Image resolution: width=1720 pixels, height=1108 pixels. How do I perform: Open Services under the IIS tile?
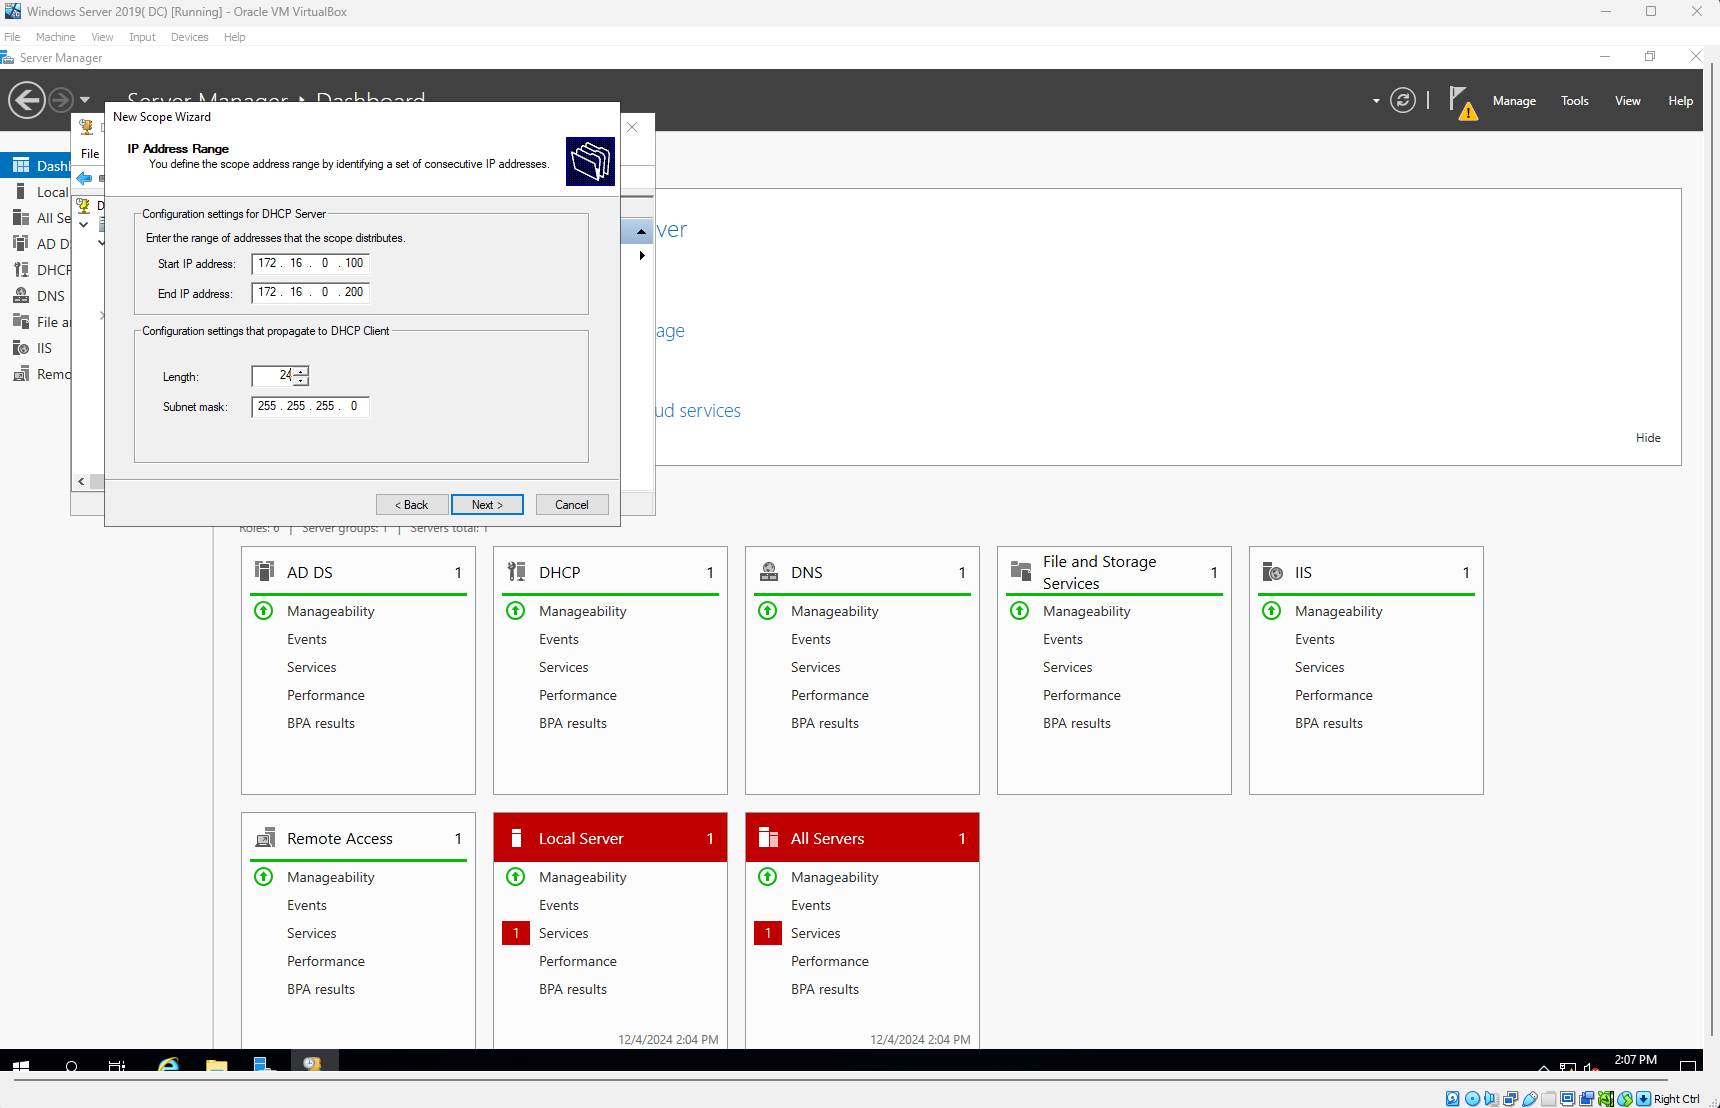tap(1319, 667)
